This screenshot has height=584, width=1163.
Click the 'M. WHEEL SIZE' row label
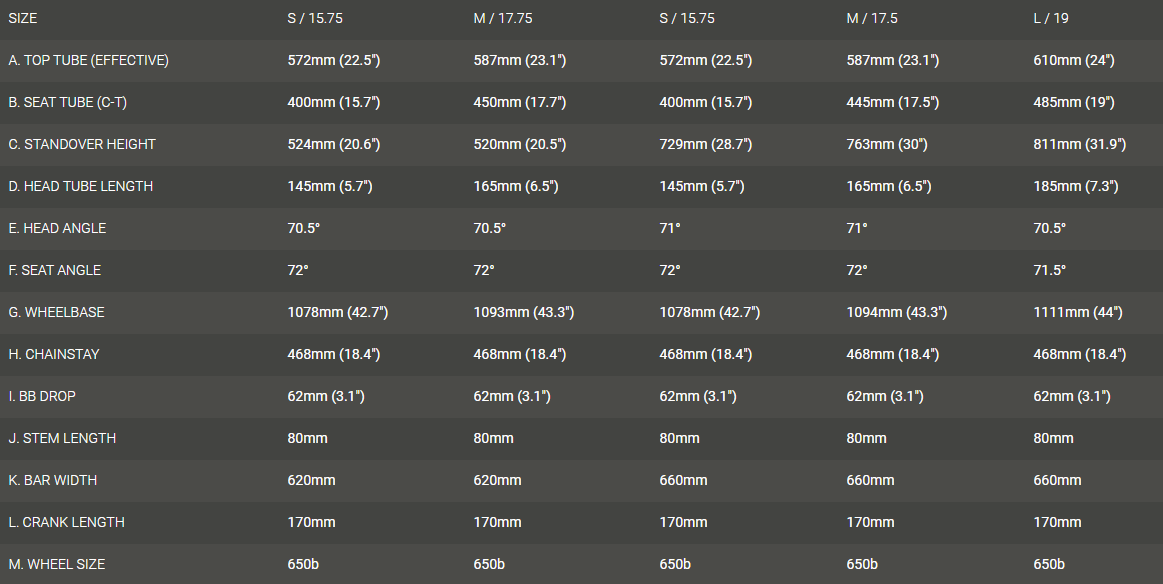click(56, 565)
